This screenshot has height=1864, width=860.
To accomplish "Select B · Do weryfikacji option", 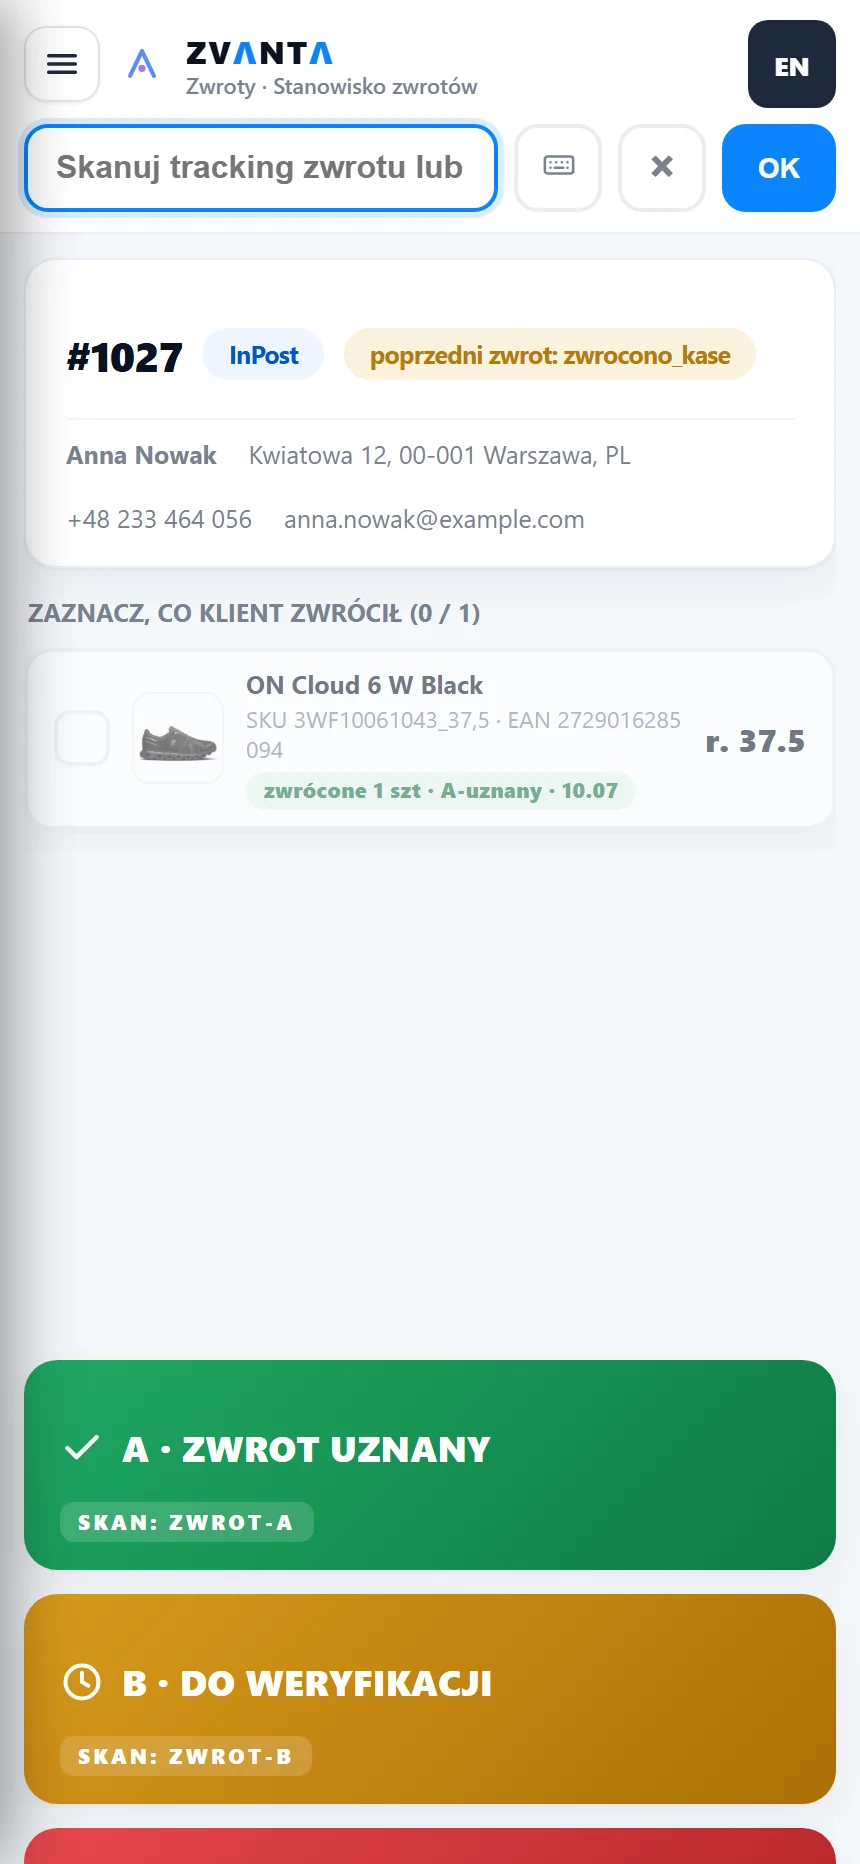I will [430, 1699].
